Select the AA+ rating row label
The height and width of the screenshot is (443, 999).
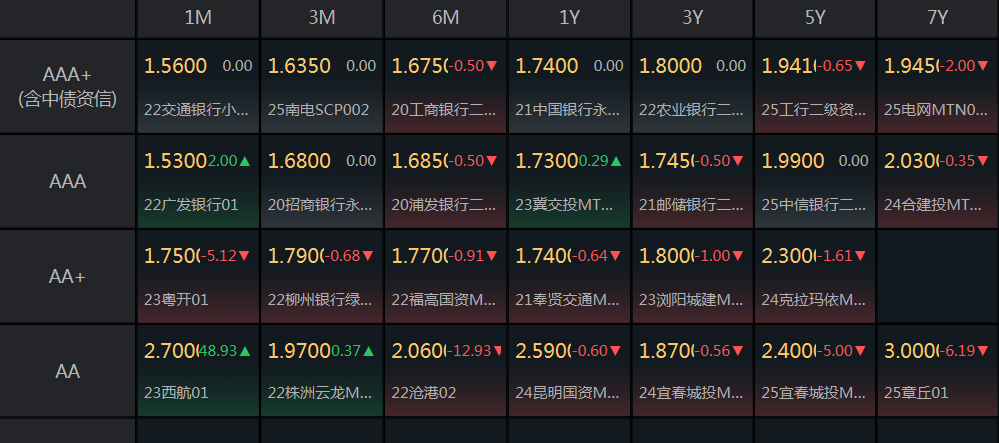pos(68,277)
